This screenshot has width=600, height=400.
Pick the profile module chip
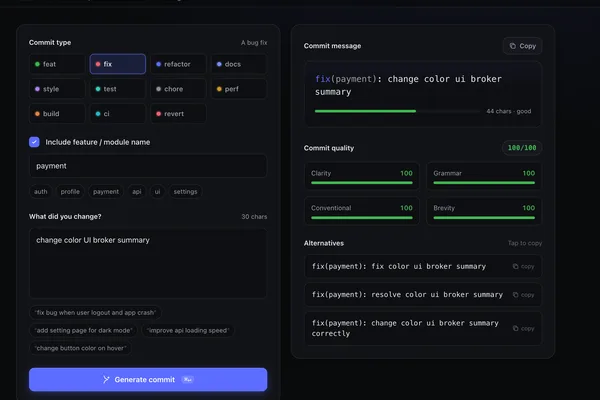70,191
